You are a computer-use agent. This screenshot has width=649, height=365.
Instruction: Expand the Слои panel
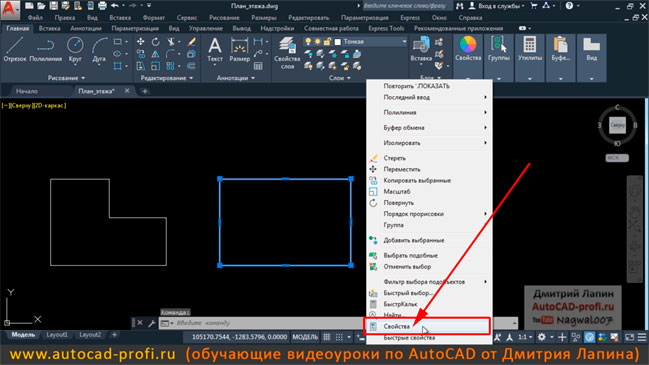tap(340, 78)
